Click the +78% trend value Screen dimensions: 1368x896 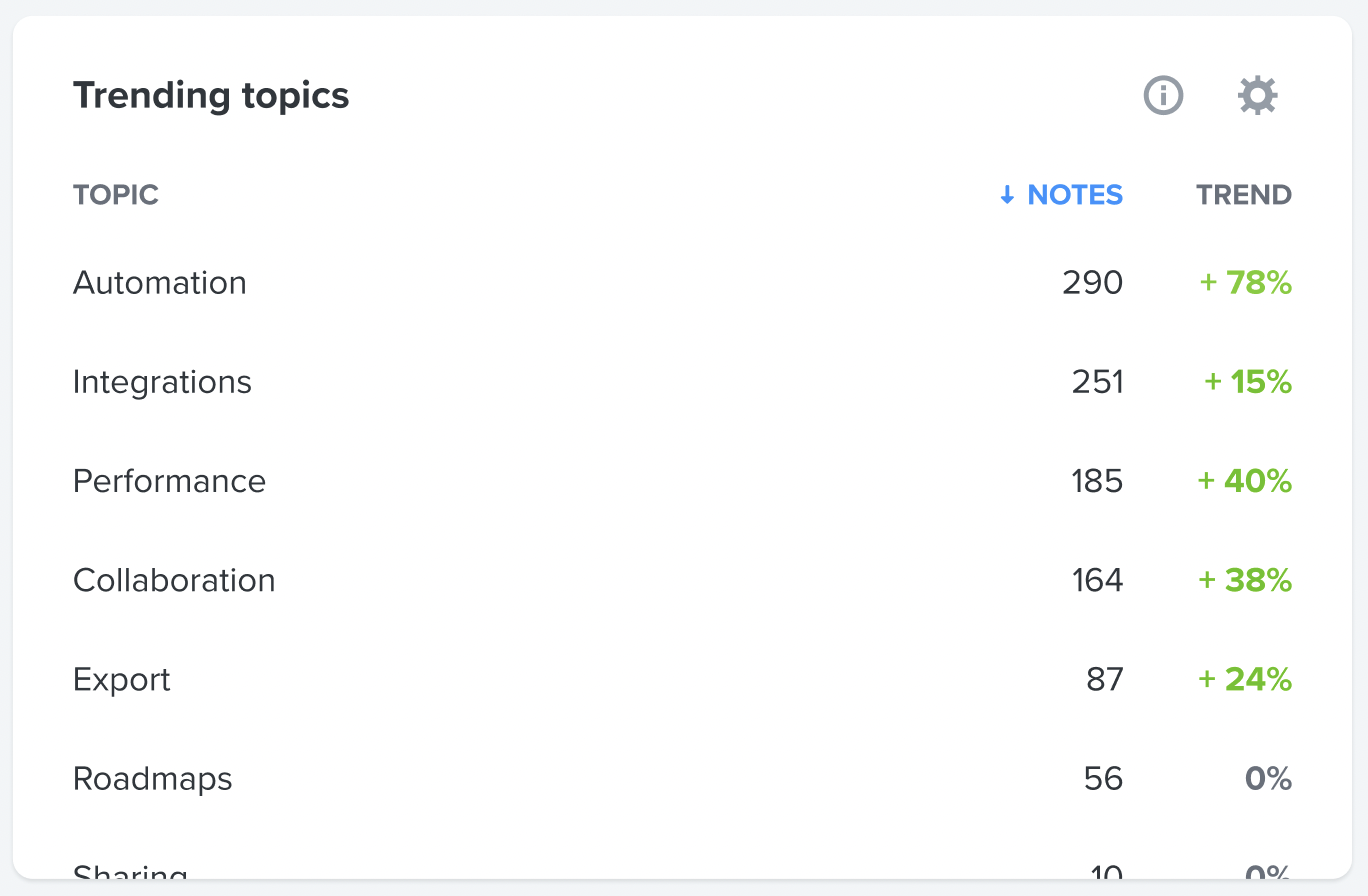(x=1246, y=283)
